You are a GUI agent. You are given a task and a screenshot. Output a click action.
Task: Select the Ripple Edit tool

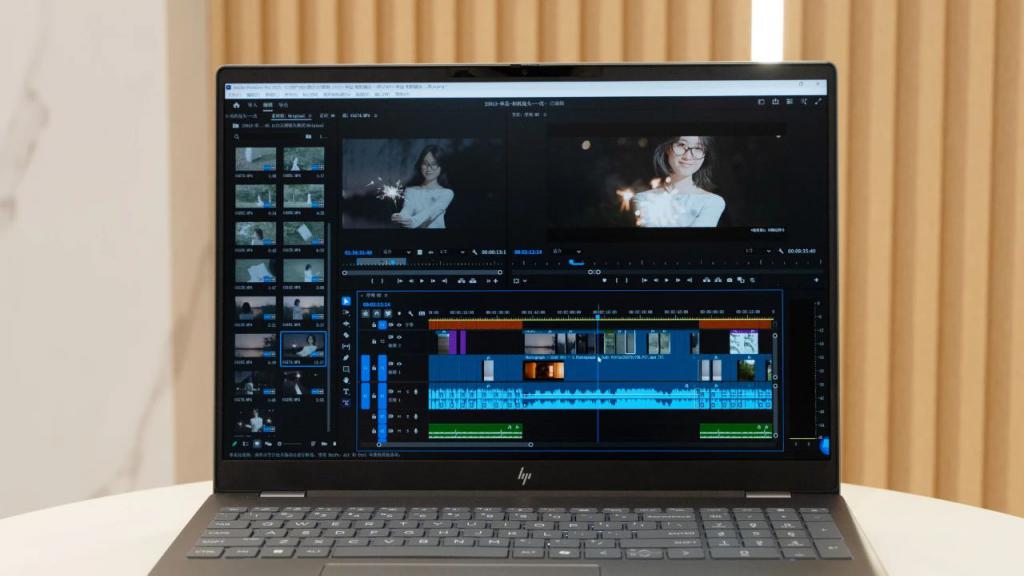tap(346, 324)
